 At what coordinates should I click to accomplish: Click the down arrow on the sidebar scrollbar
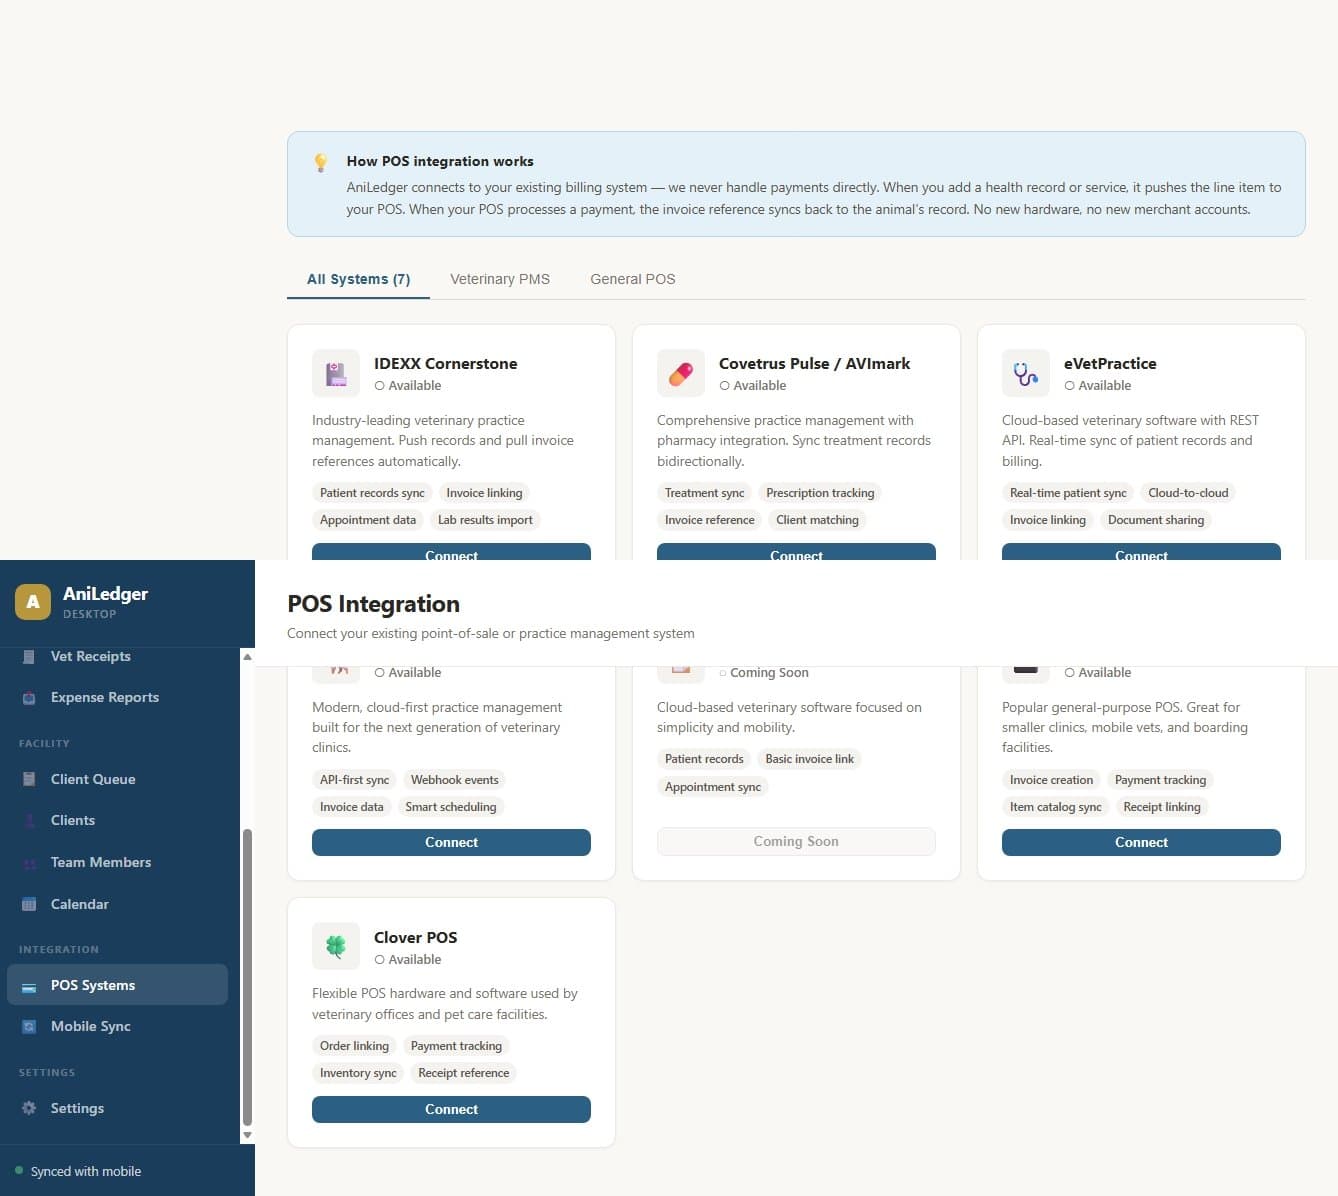pyautogui.click(x=247, y=1135)
